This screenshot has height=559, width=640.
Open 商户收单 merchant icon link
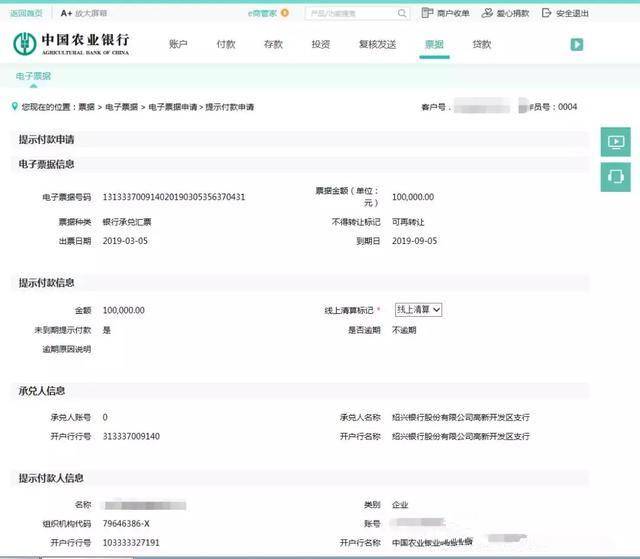(x=427, y=13)
